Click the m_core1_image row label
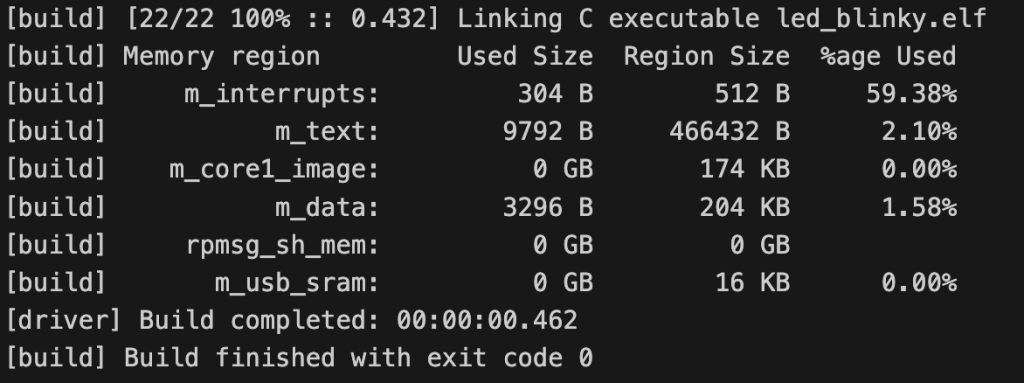The width and height of the screenshot is (1024, 383). pyautogui.click(x=274, y=170)
